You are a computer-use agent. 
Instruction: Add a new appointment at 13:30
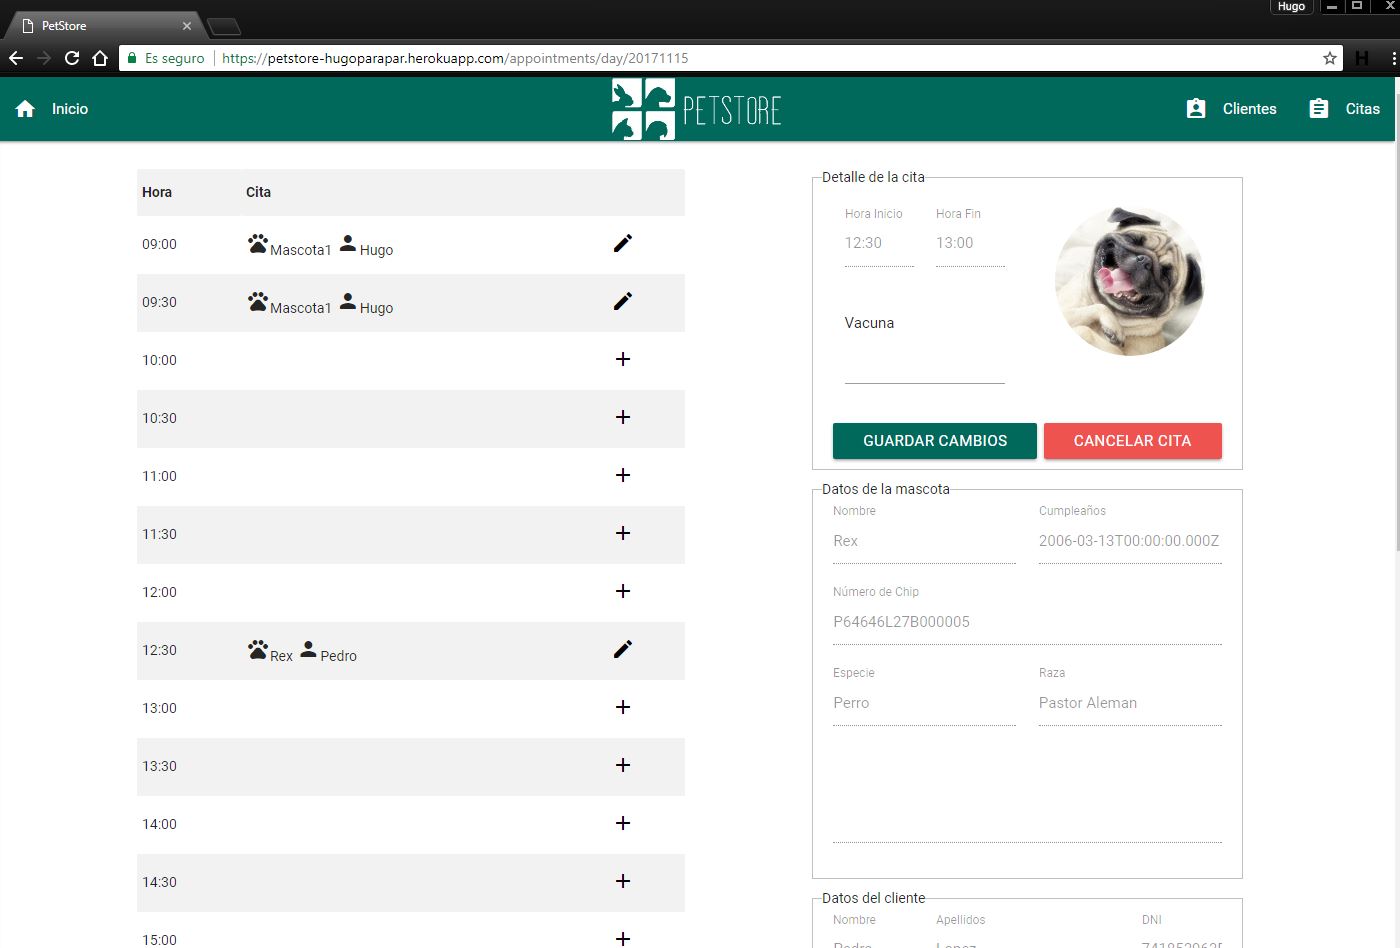(622, 765)
